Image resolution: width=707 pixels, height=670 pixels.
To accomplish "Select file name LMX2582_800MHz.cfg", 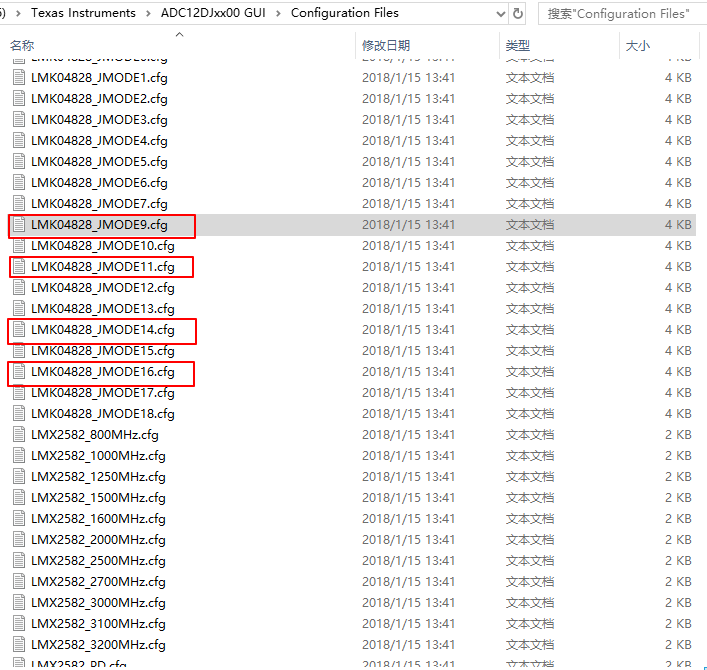I will (x=95, y=435).
